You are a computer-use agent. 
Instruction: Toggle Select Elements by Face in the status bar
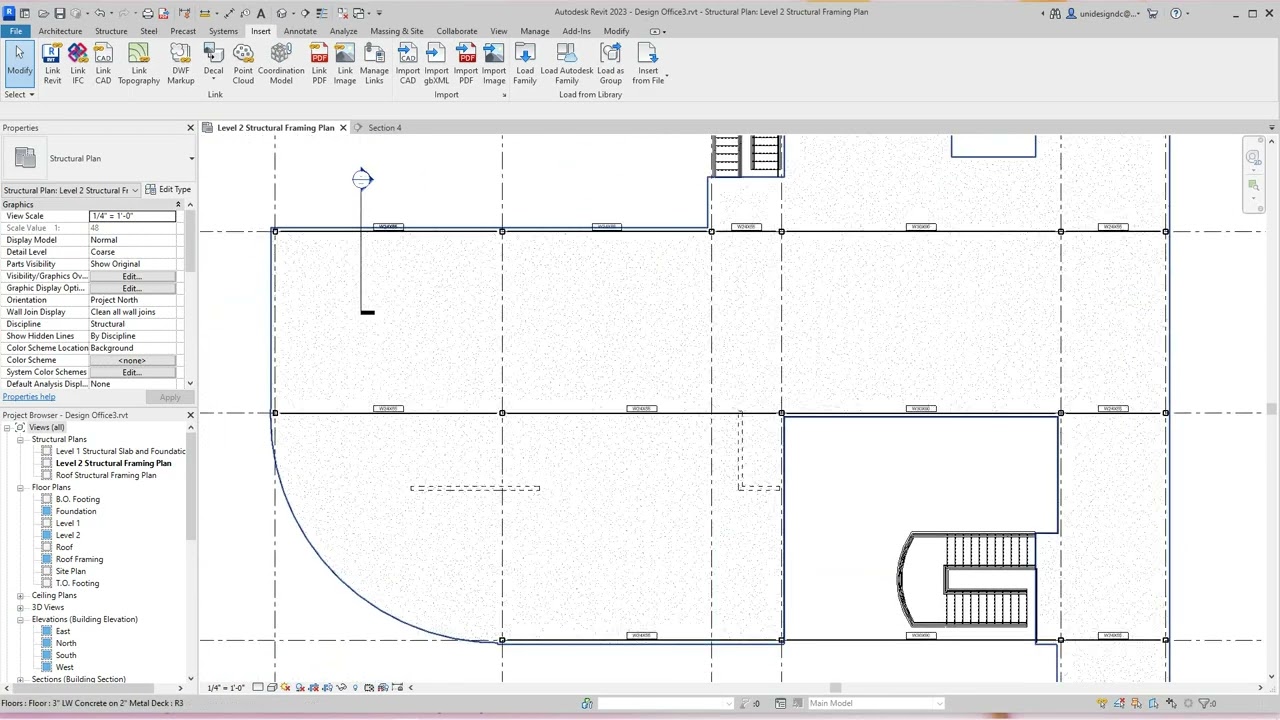(1154, 703)
